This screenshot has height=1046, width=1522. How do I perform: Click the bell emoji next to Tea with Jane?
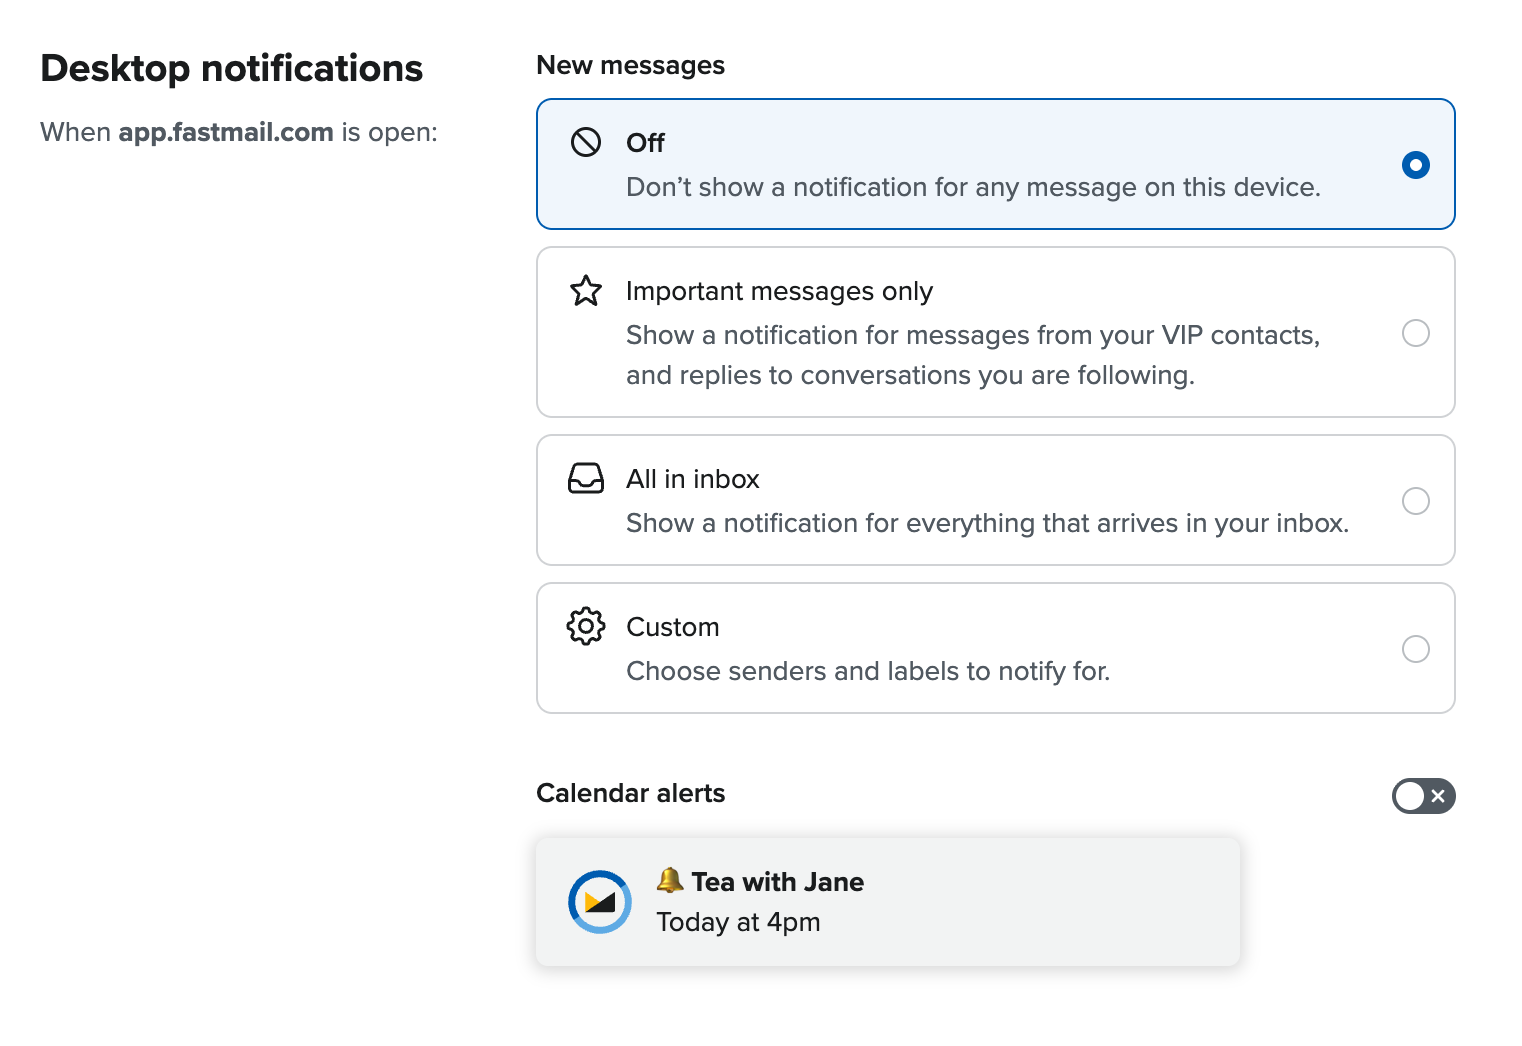[670, 880]
